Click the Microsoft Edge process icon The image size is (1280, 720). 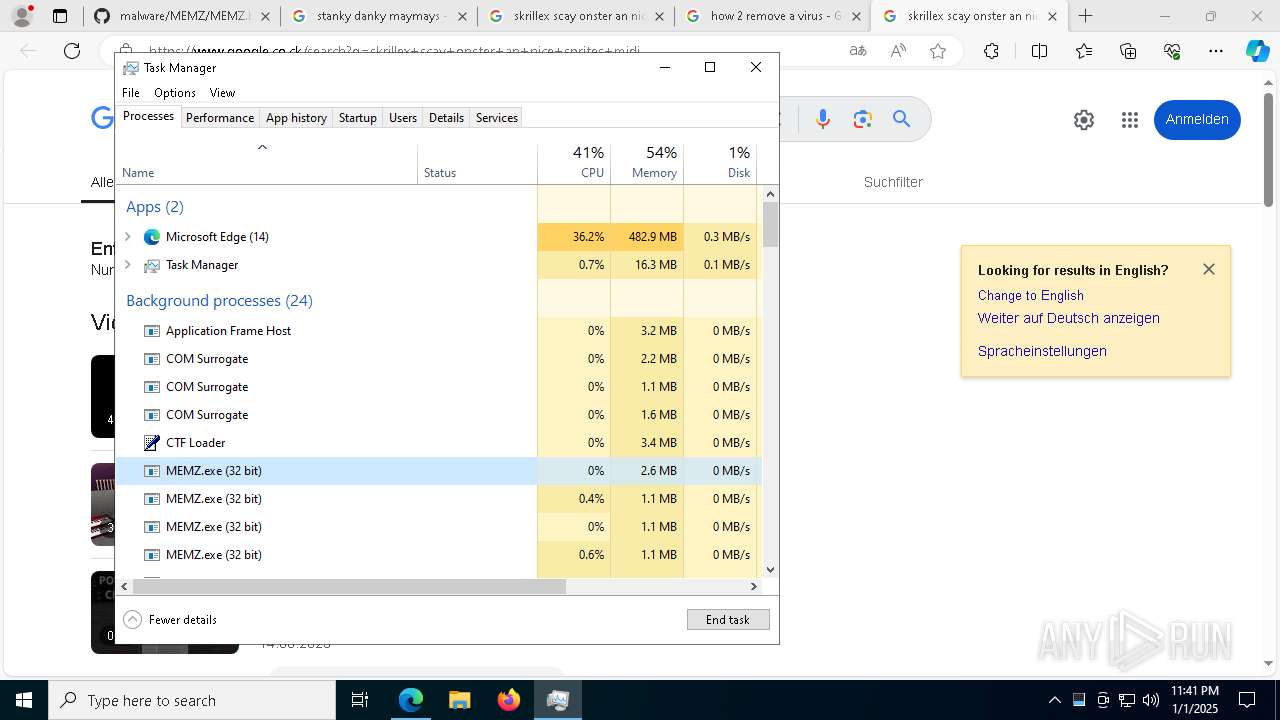pos(152,237)
